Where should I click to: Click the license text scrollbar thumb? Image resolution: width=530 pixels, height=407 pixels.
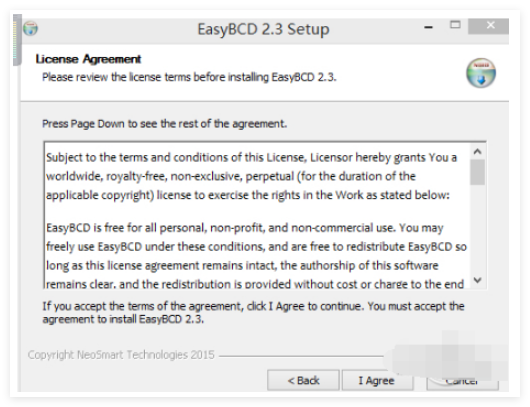tap(477, 172)
